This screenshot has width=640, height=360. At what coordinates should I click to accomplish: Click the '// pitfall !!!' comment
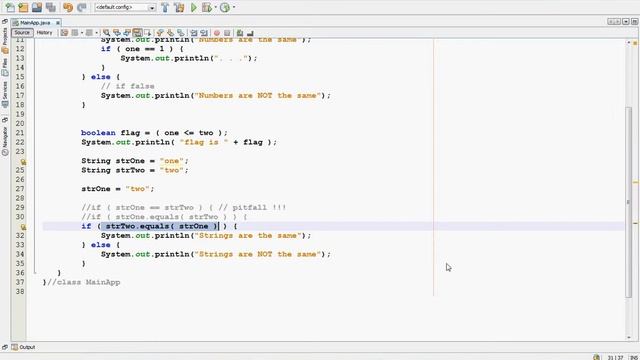coord(252,208)
